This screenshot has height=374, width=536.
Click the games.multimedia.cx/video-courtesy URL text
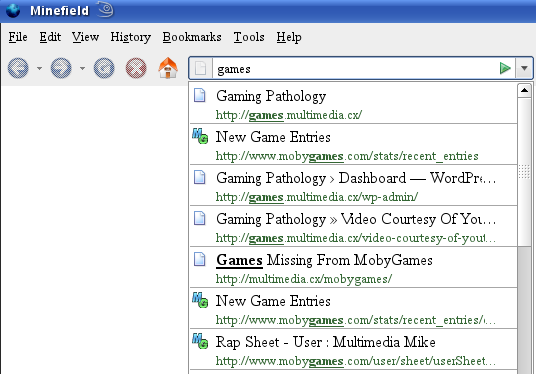click(356, 238)
